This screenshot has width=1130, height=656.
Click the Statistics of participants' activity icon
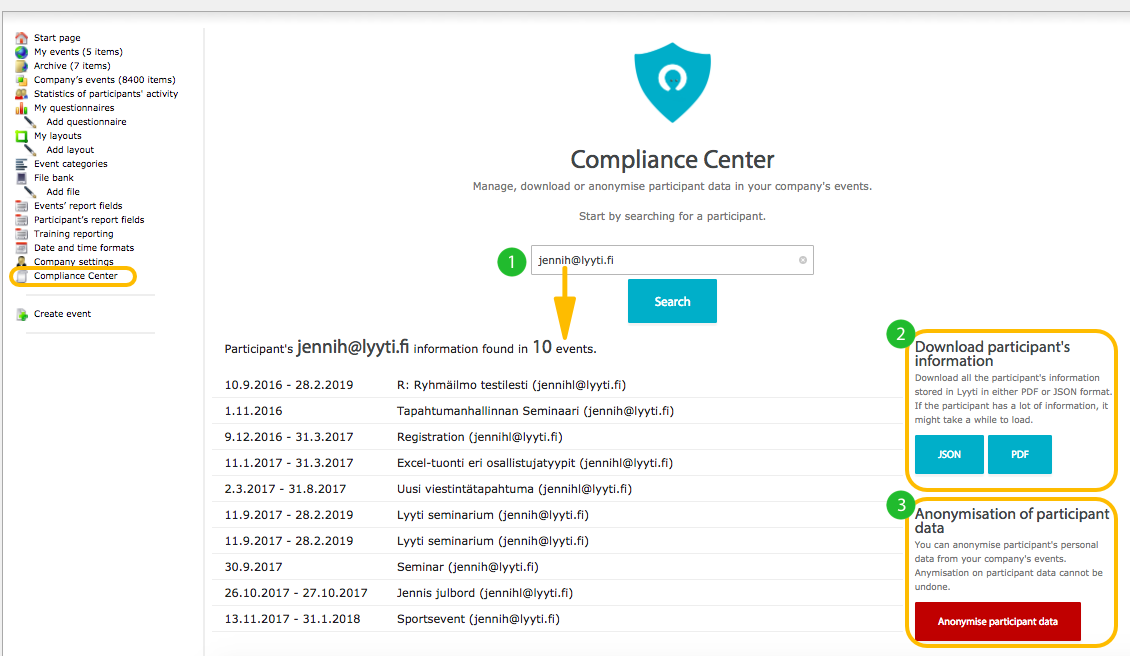22,94
